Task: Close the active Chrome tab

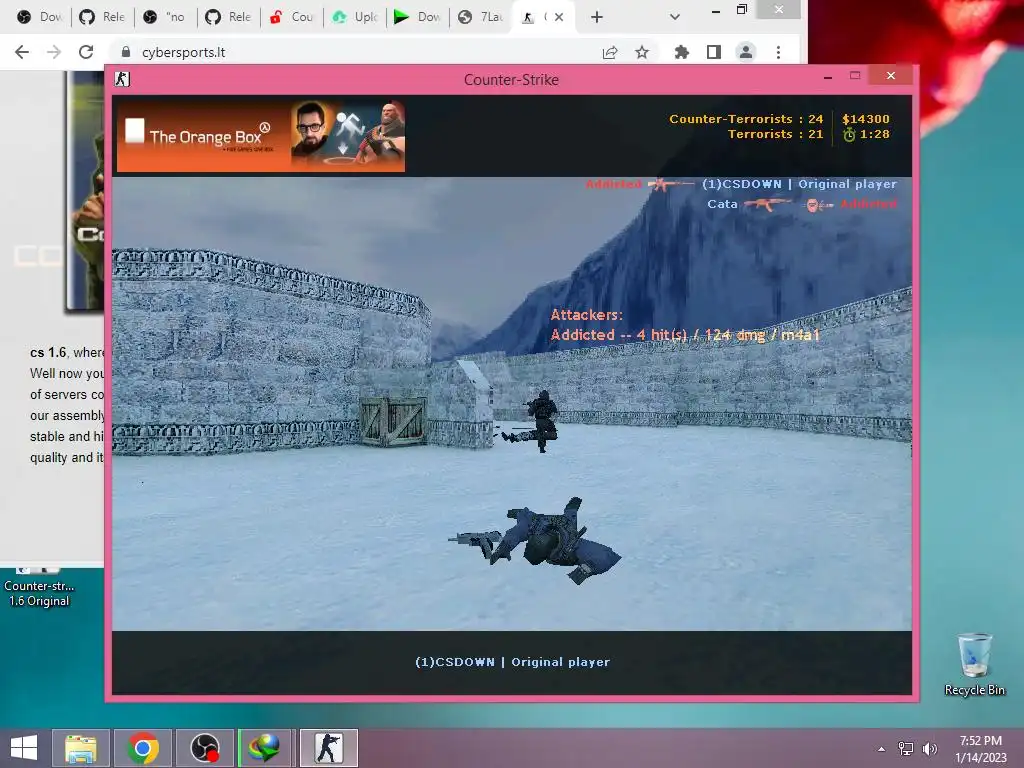Action: (x=558, y=17)
